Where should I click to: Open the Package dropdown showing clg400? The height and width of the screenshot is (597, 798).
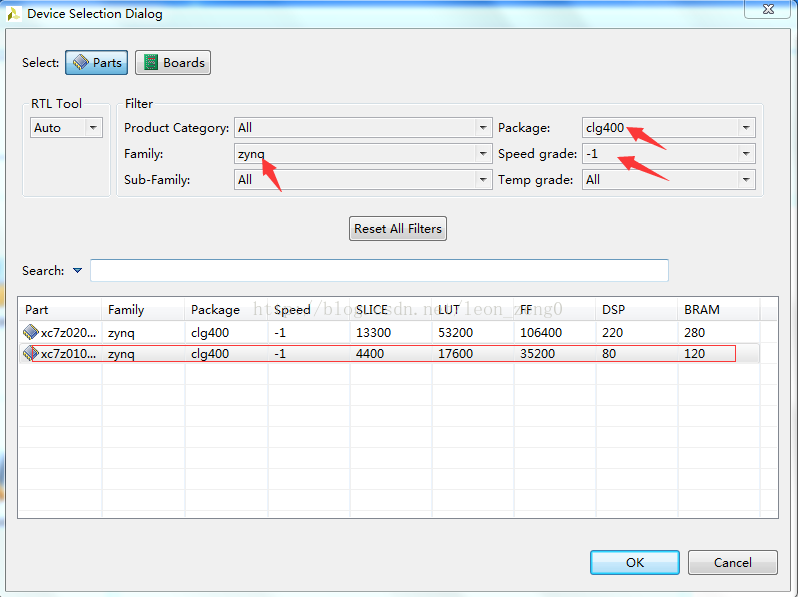[668, 128]
